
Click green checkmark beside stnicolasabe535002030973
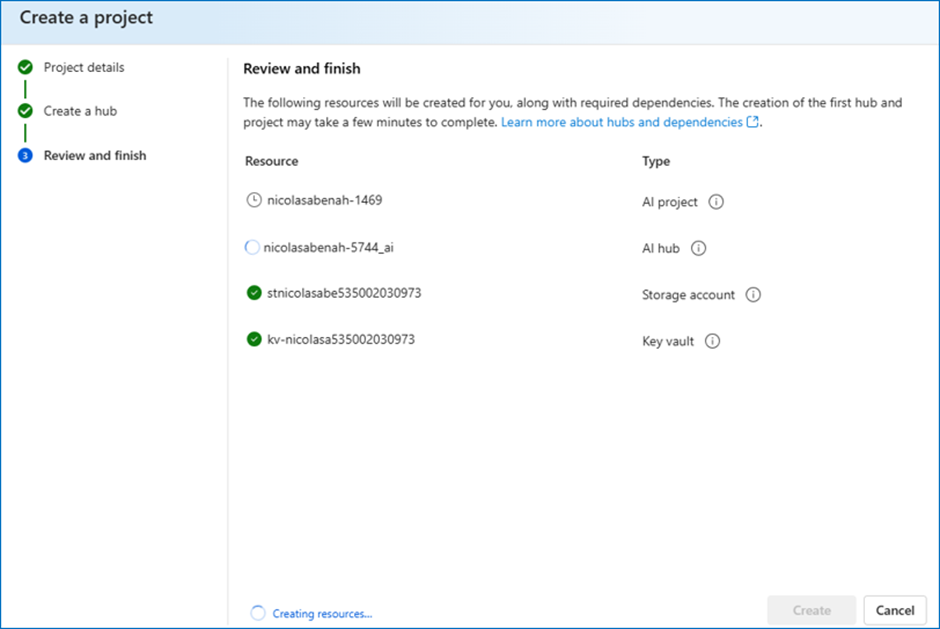[254, 293]
